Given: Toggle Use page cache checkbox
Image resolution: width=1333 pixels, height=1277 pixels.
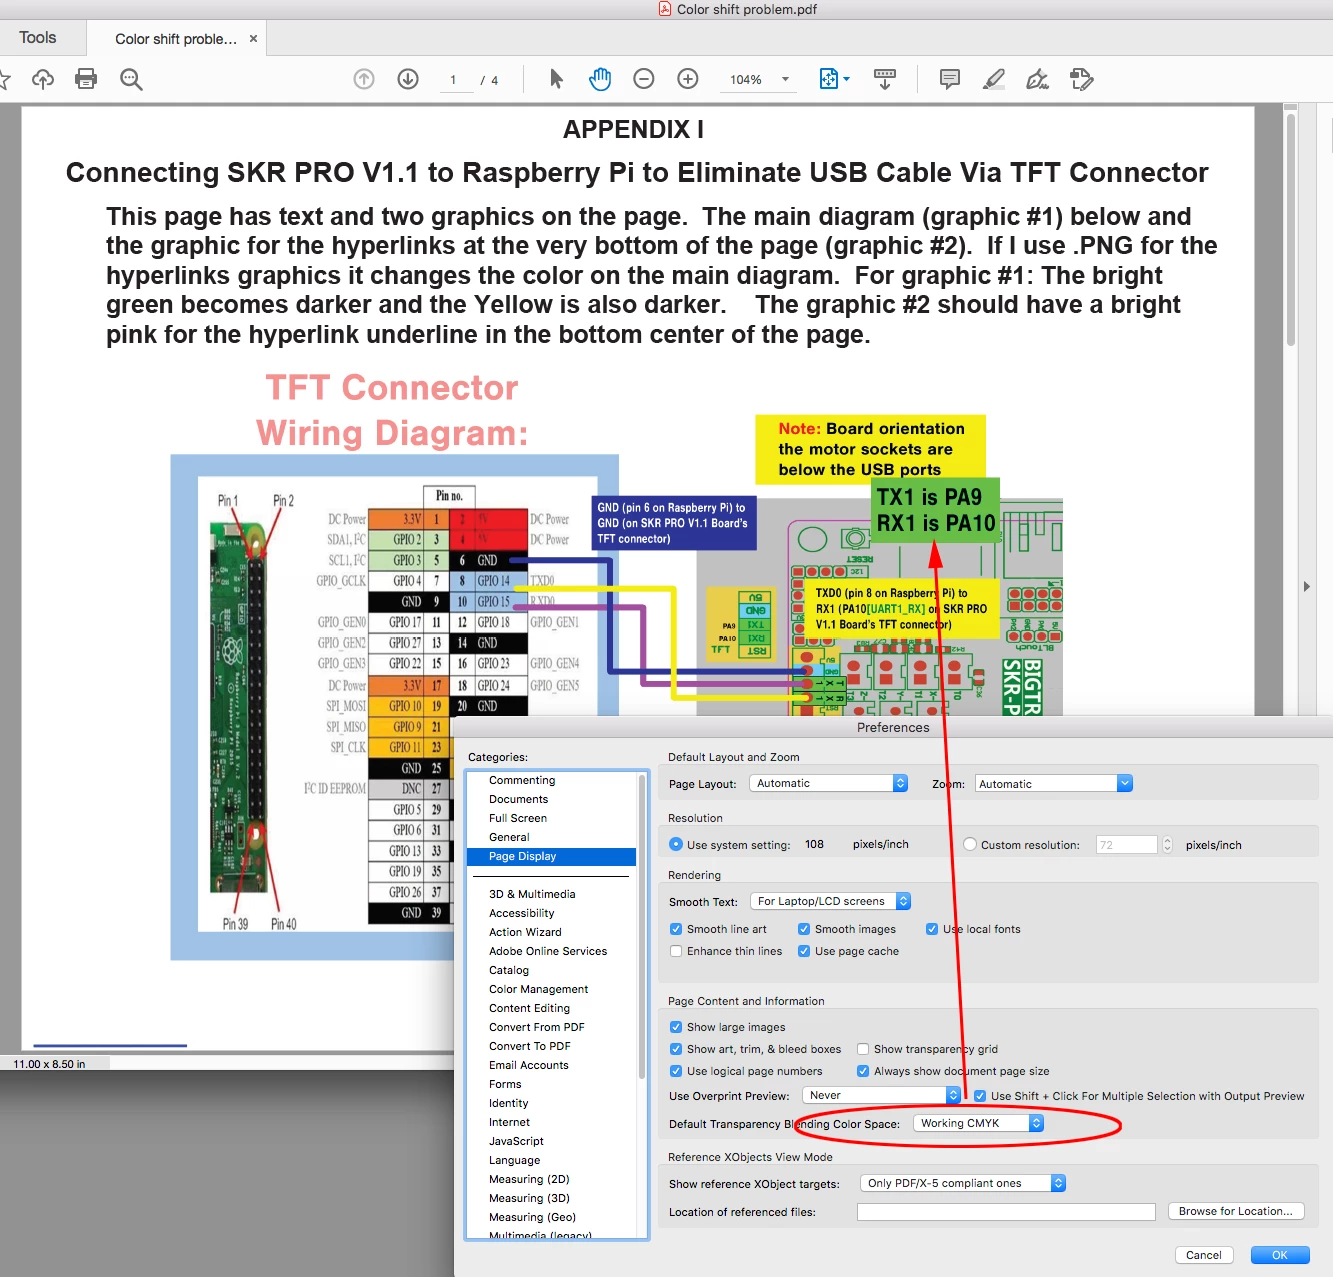Looking at the screenshot, I should pos(804,951).
